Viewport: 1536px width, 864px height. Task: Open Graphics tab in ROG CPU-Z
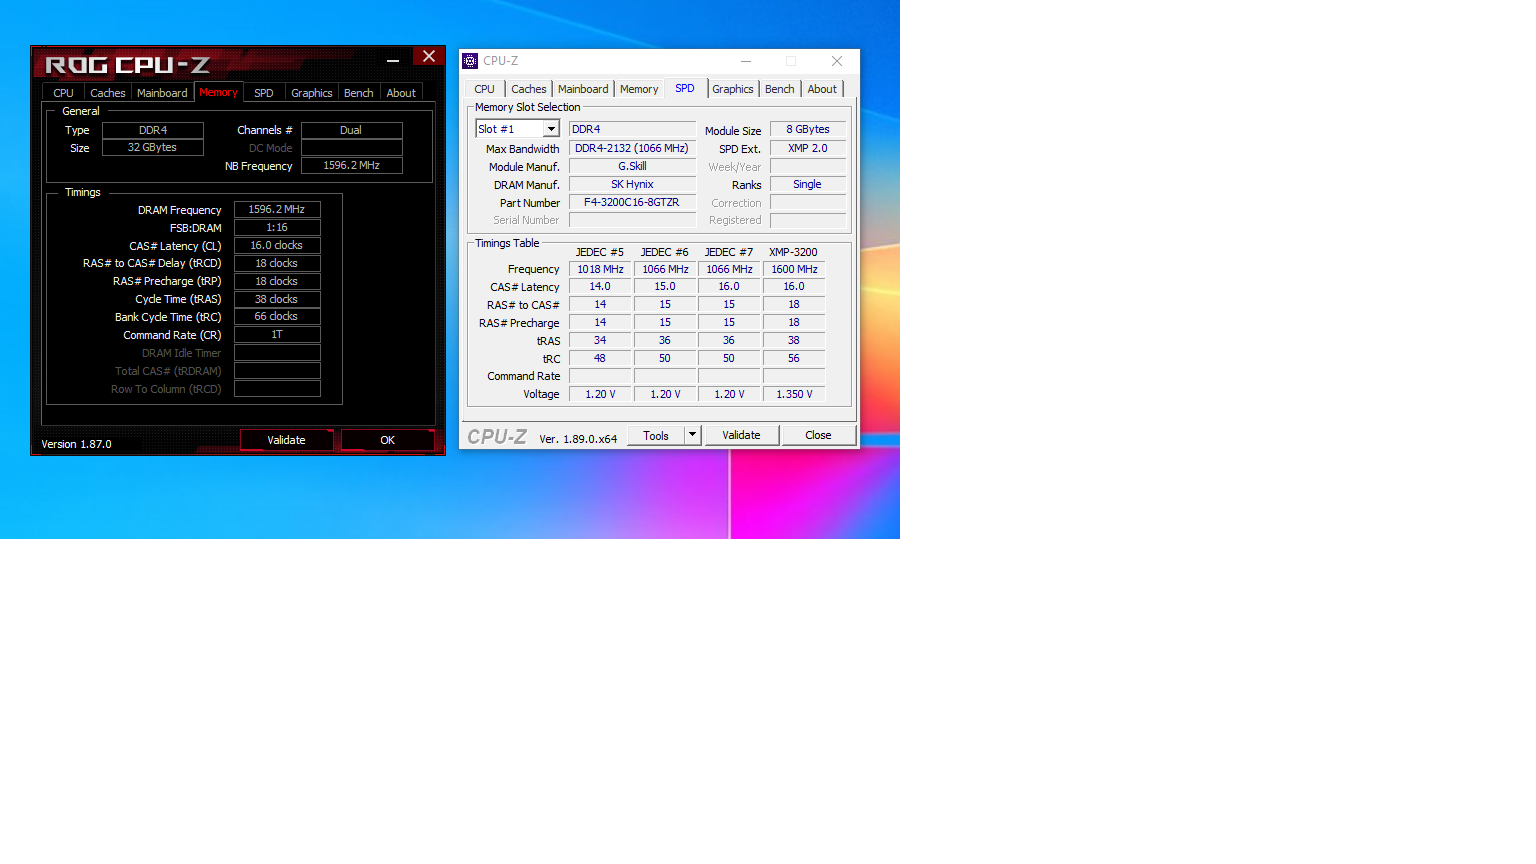(312, 93)
